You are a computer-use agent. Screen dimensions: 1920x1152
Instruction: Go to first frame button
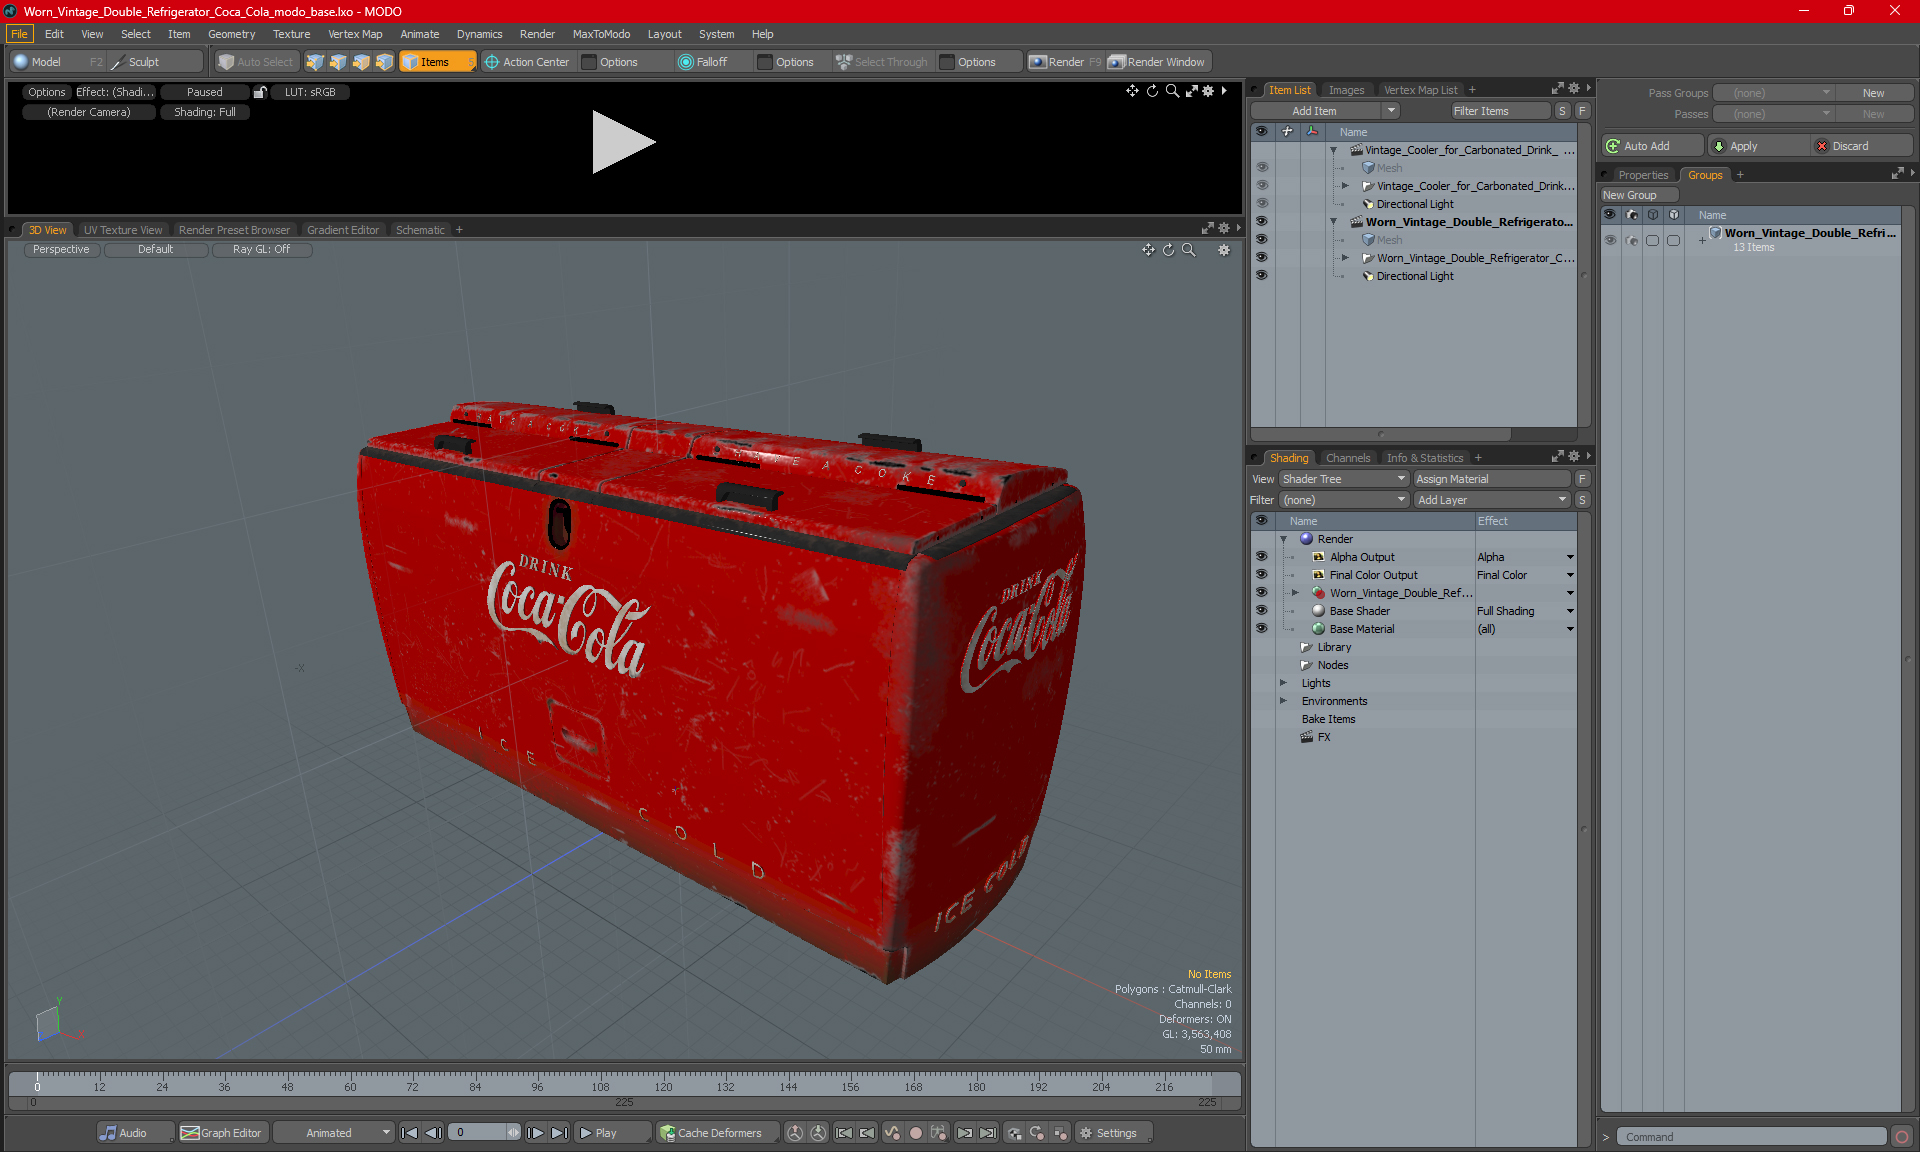[x=410, y=1133]
